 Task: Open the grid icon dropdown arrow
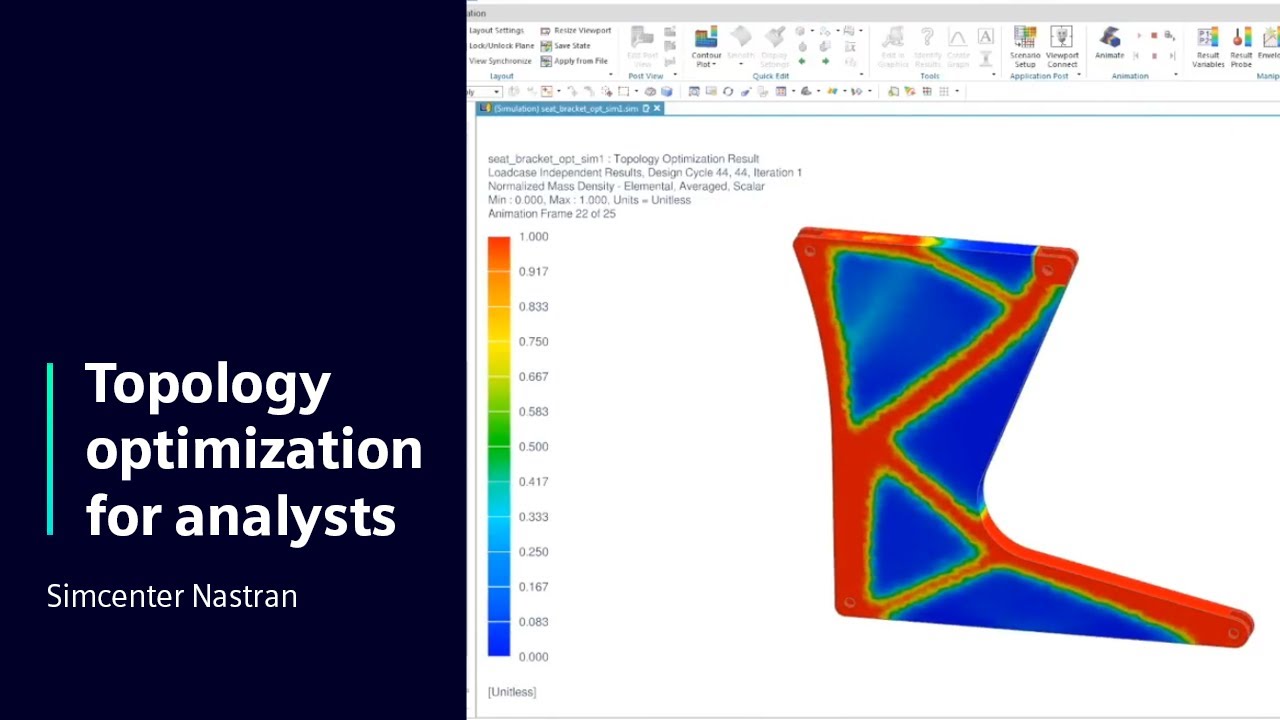pyautogui.click(x=957, y=91)
